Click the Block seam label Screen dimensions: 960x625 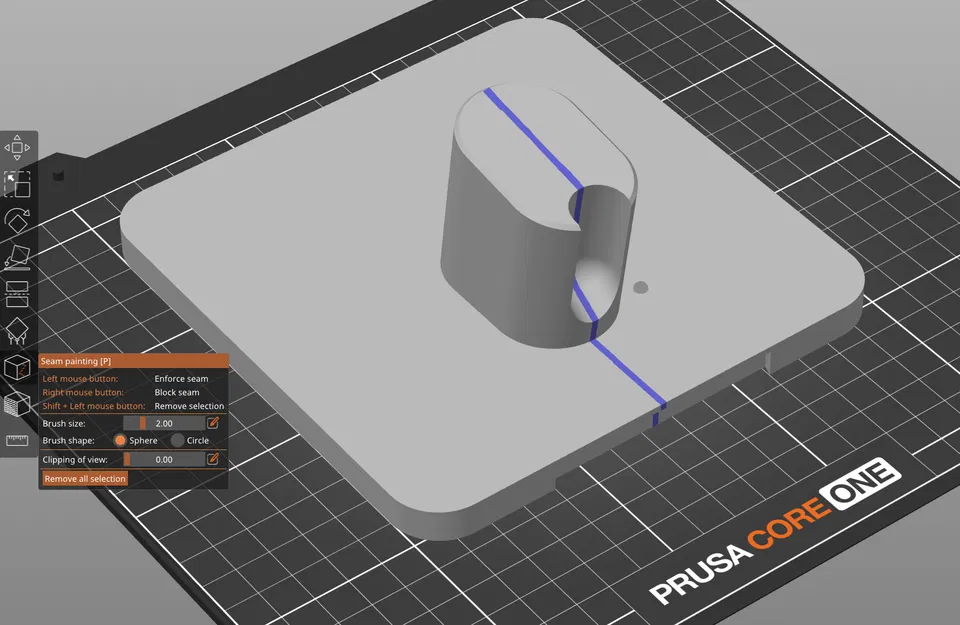click(x=177, y=392)
